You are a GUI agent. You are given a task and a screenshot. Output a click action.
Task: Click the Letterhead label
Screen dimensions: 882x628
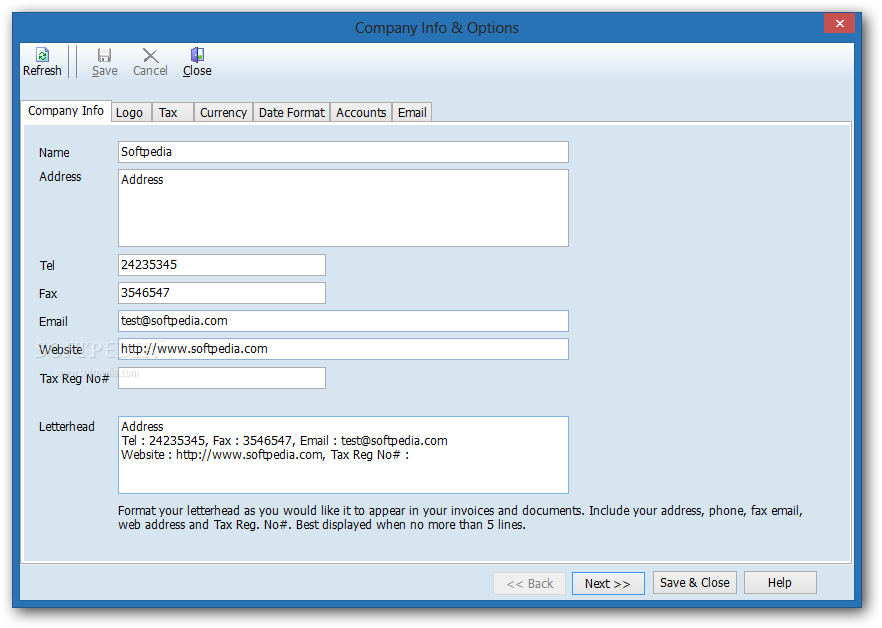point(66,427)
